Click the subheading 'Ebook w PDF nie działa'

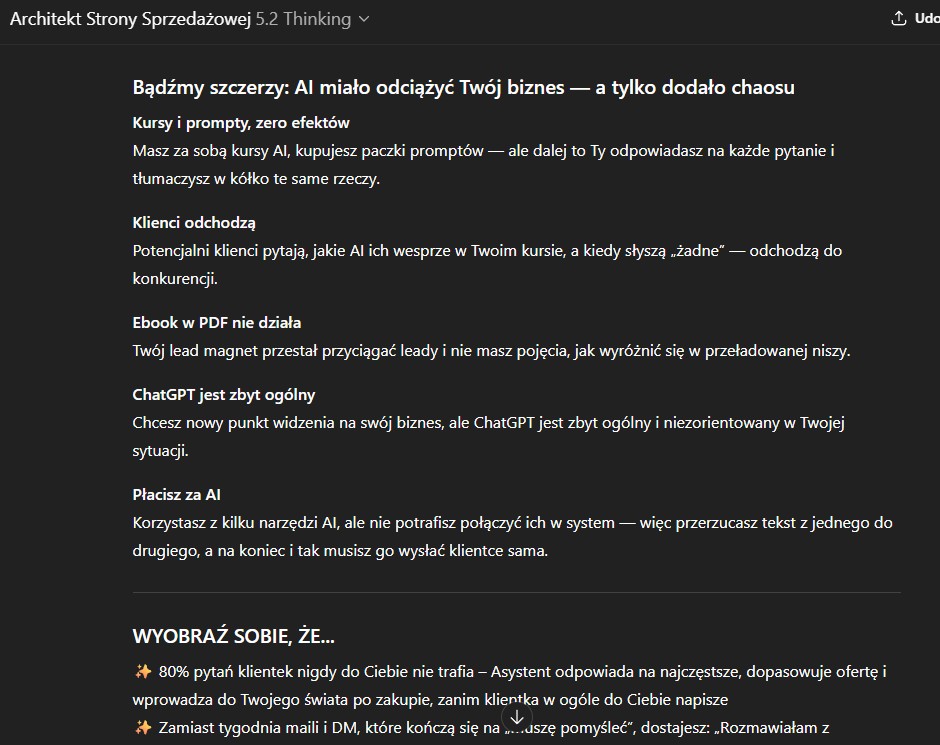[x=216, y=322]
